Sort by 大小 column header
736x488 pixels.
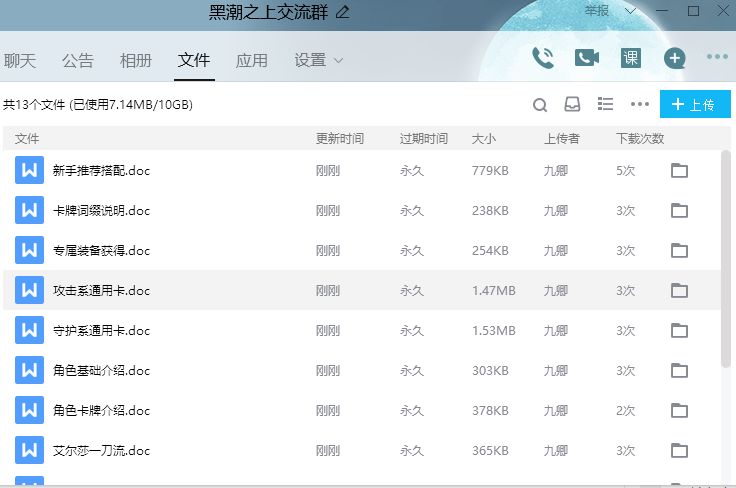(484, 138)
